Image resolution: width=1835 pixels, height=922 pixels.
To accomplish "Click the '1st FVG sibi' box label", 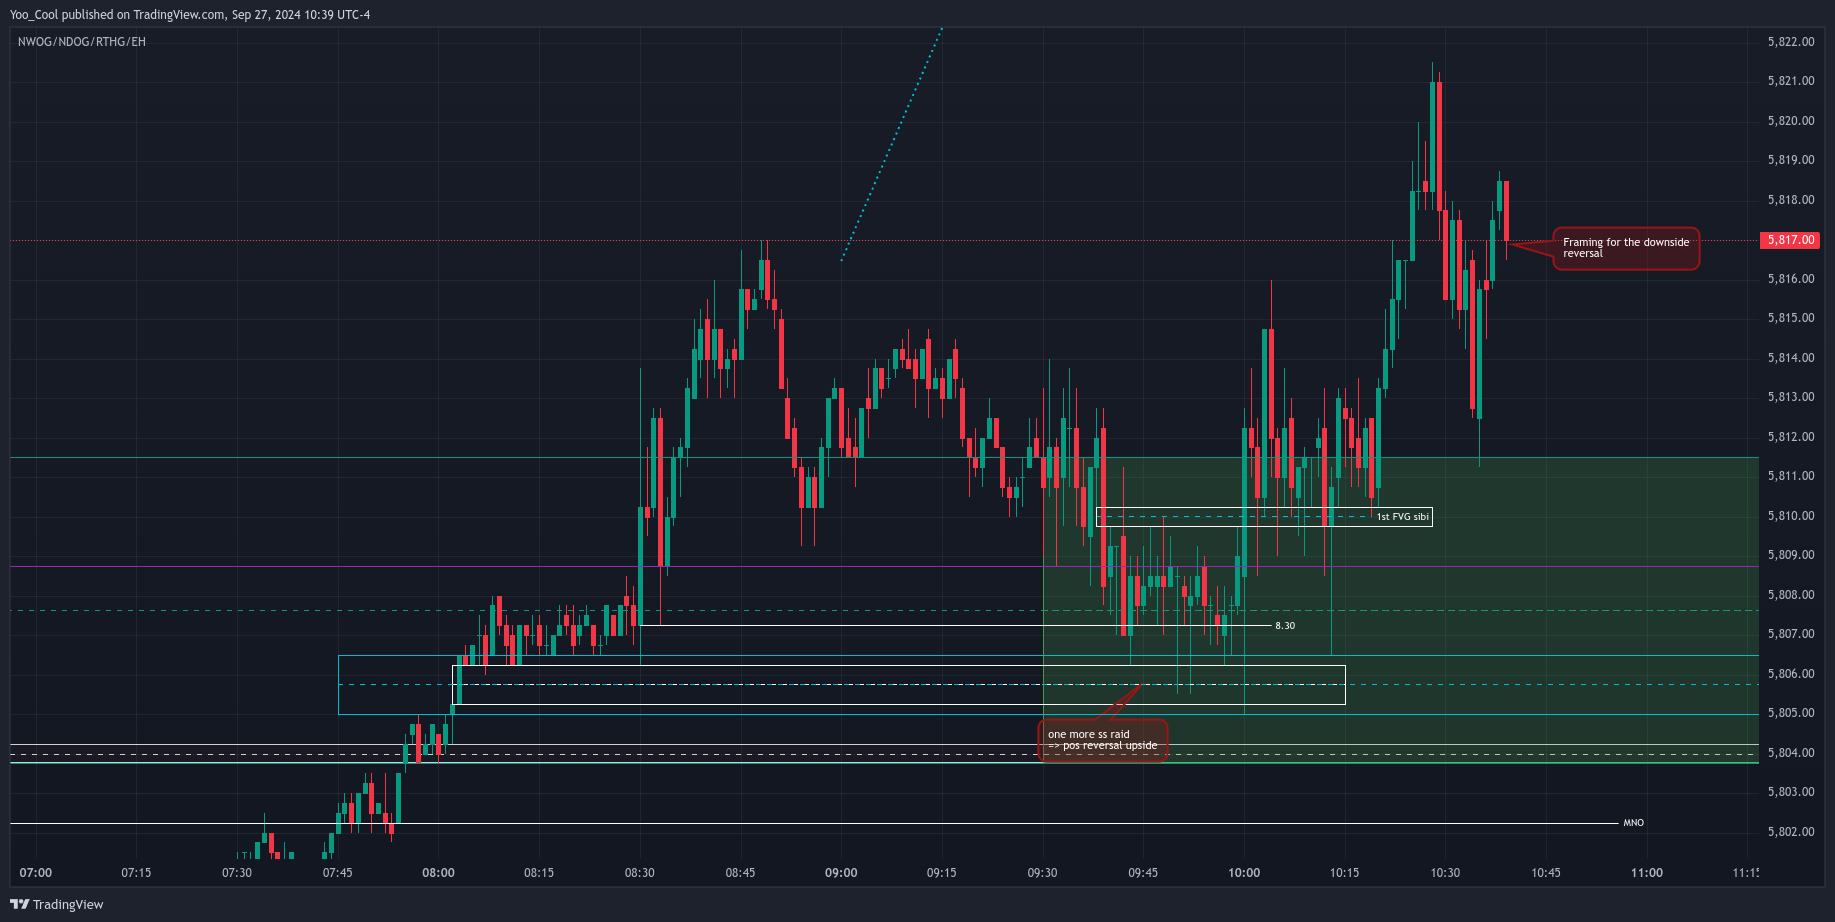I will coord(1403,517).
